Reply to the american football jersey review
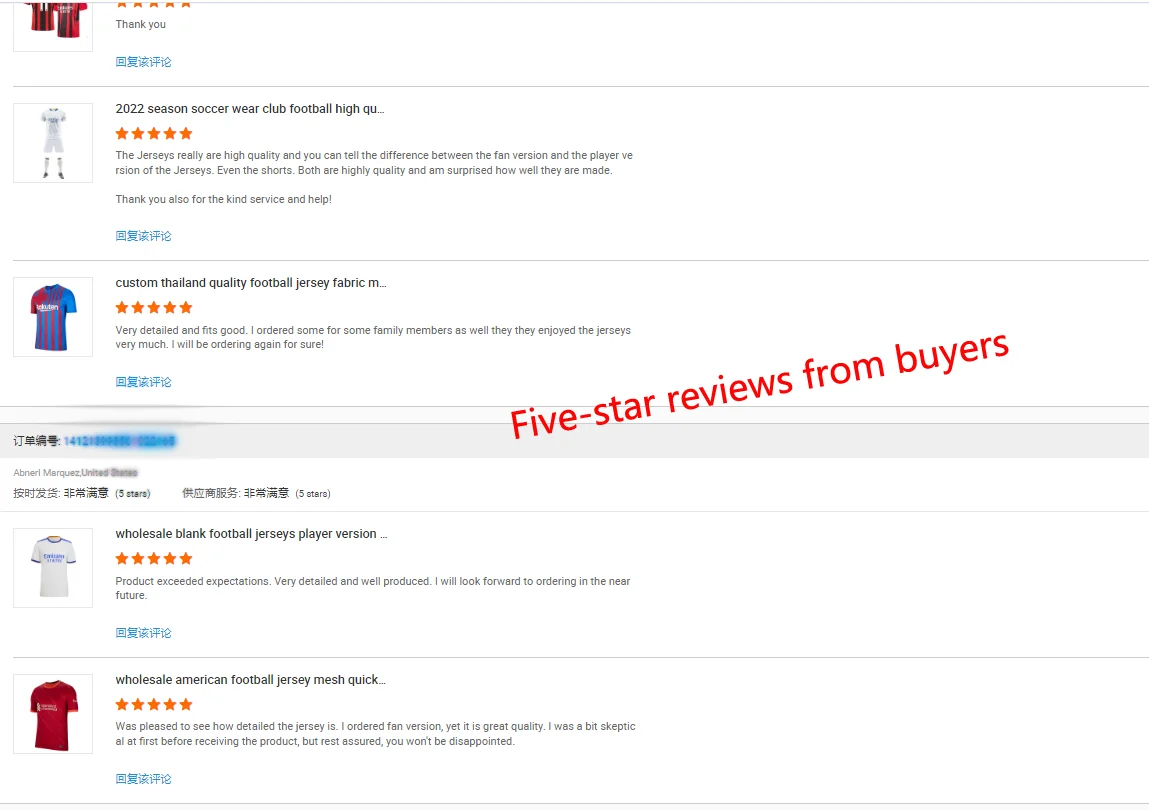 pyautogui.click(x=144, y=778)
